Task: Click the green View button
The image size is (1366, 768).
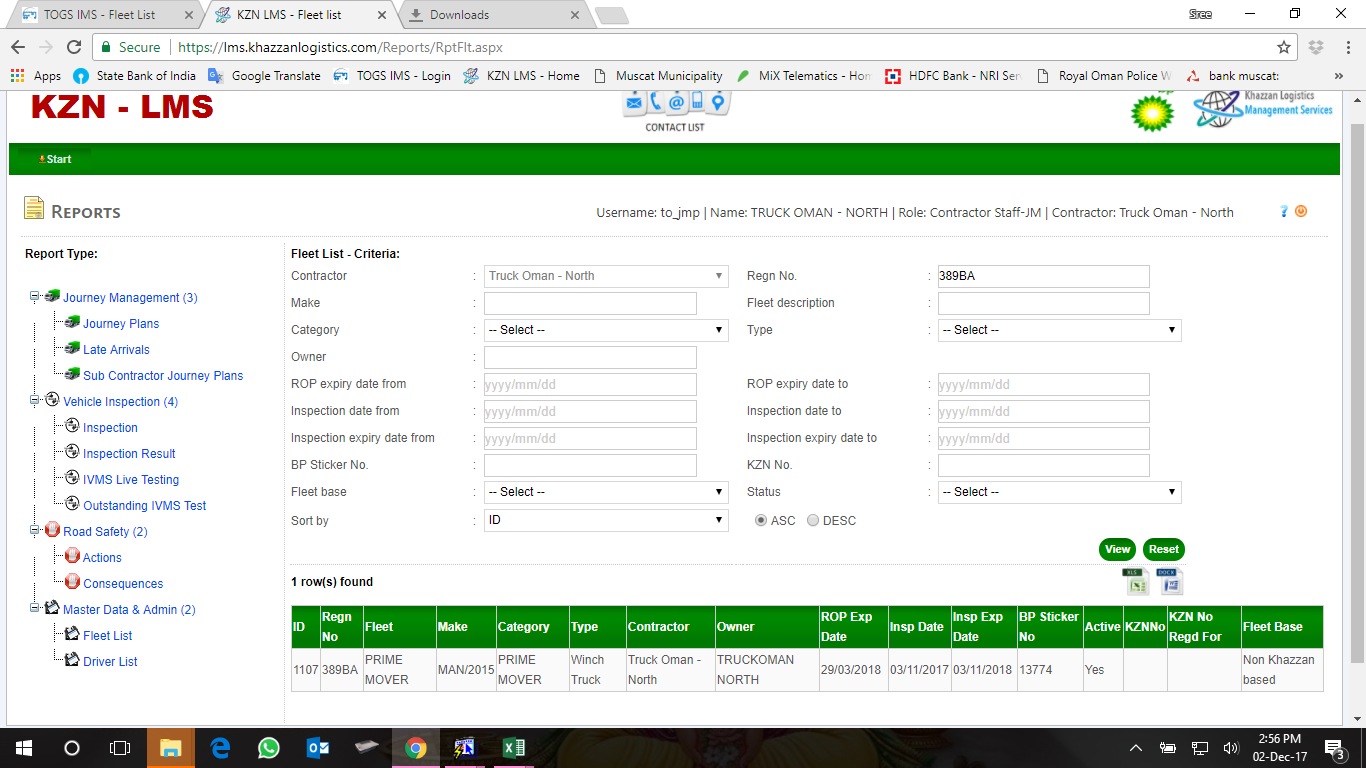Action: 1117,549
